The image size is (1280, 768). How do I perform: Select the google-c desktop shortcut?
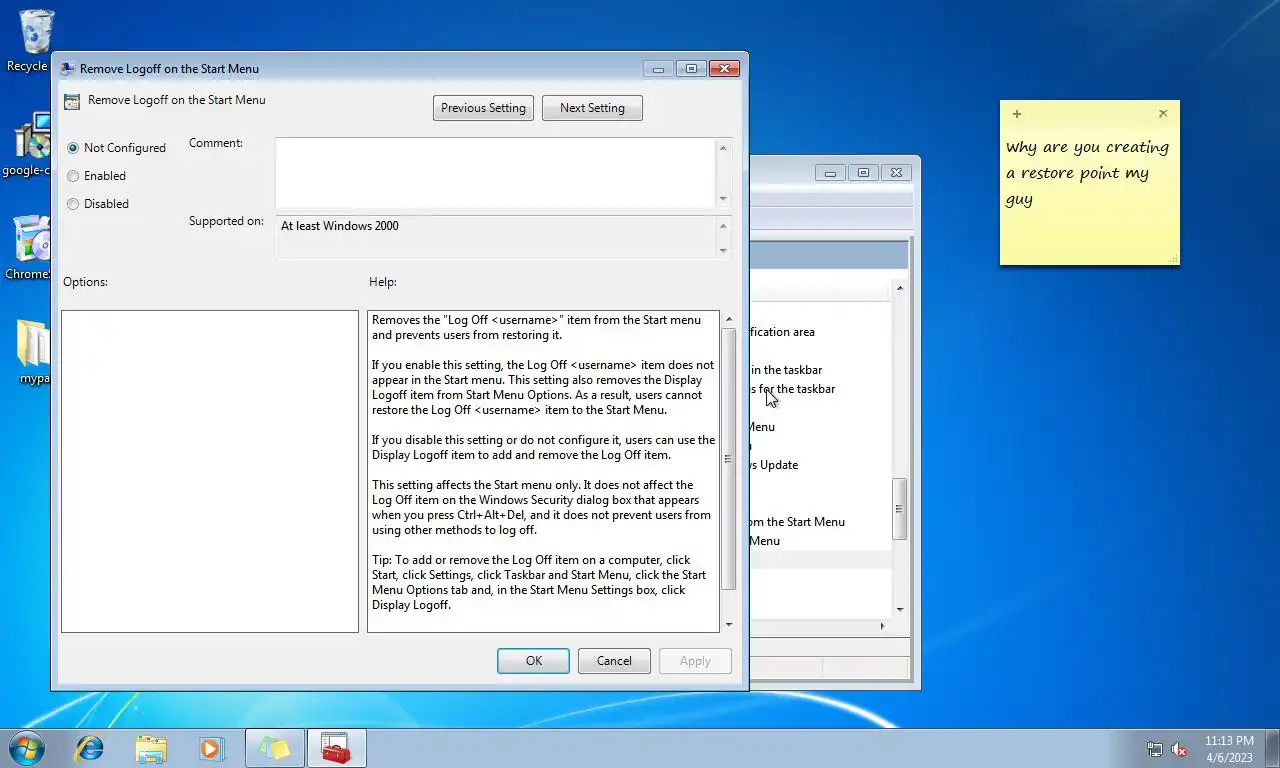(x=30, y=145)
